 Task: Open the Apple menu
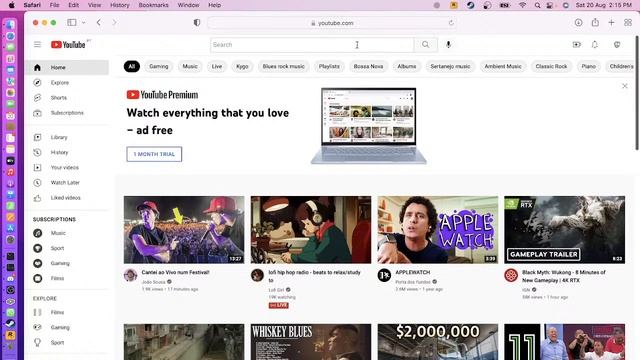tap(12, 5)
